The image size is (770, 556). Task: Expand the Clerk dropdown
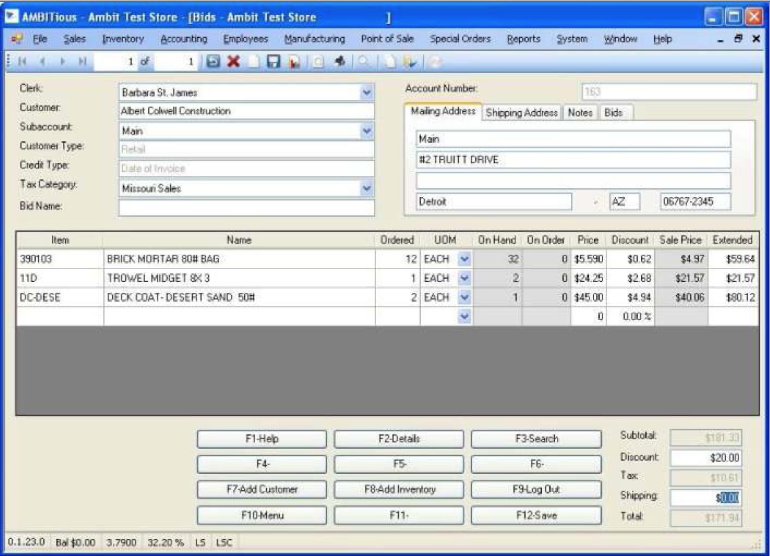pos(365,92)
